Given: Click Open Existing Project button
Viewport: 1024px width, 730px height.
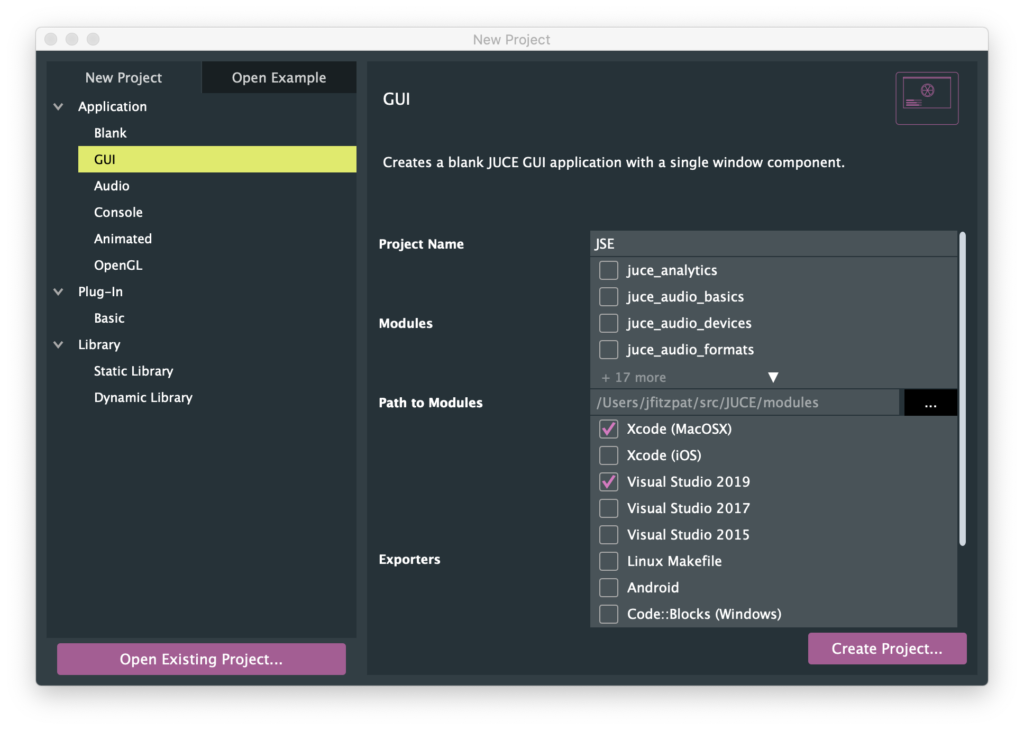Looking at the screenshot, I should click(201, 659).
